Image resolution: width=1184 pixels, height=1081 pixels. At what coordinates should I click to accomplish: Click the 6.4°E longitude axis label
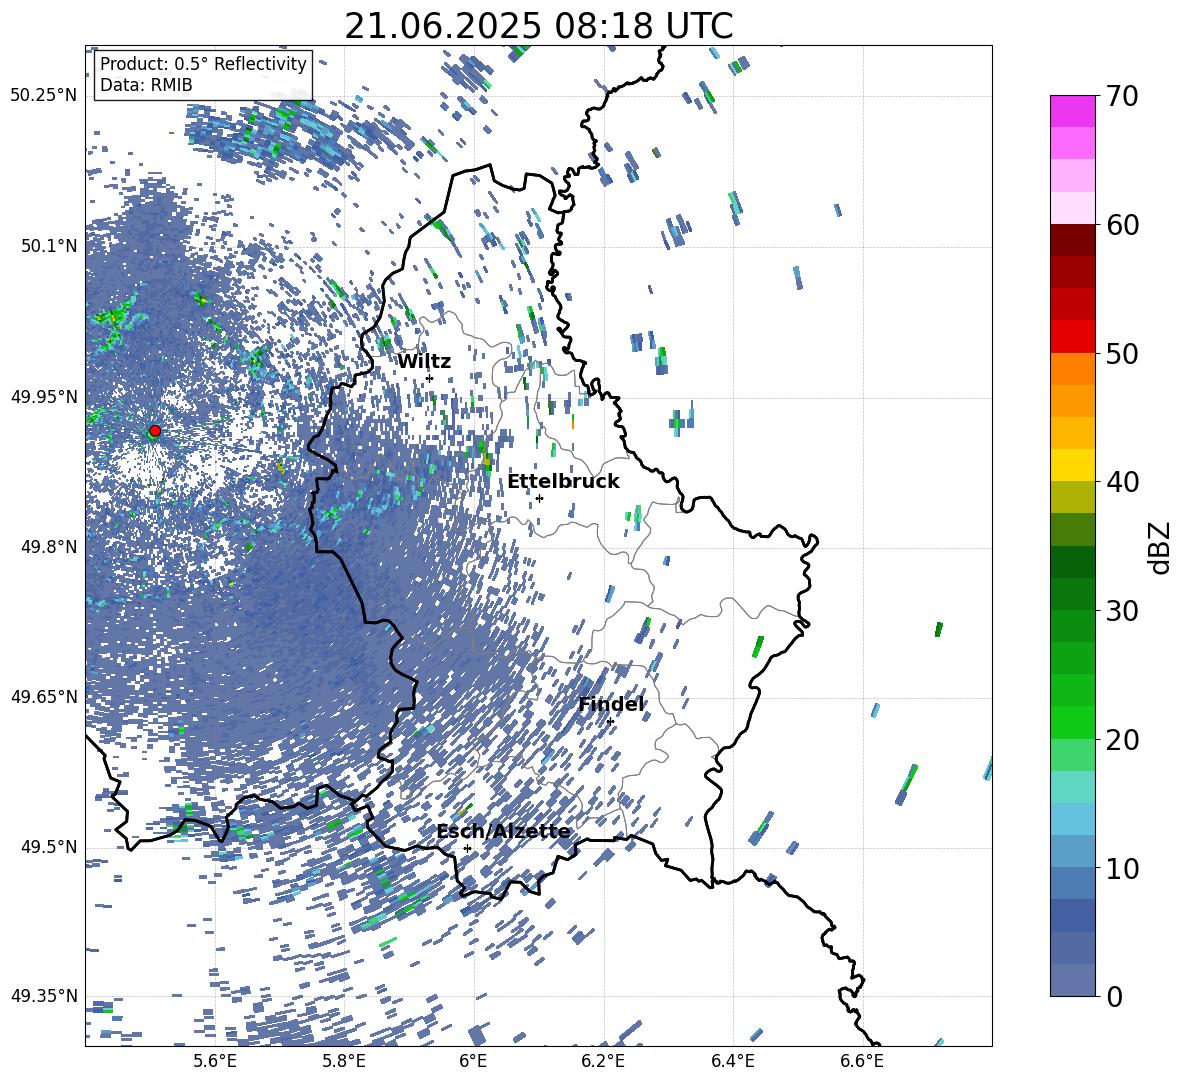(732, 1061)
